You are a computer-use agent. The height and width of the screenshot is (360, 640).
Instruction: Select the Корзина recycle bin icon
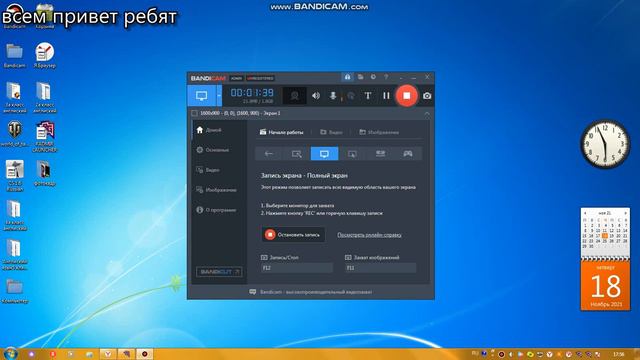click(45, 16)
